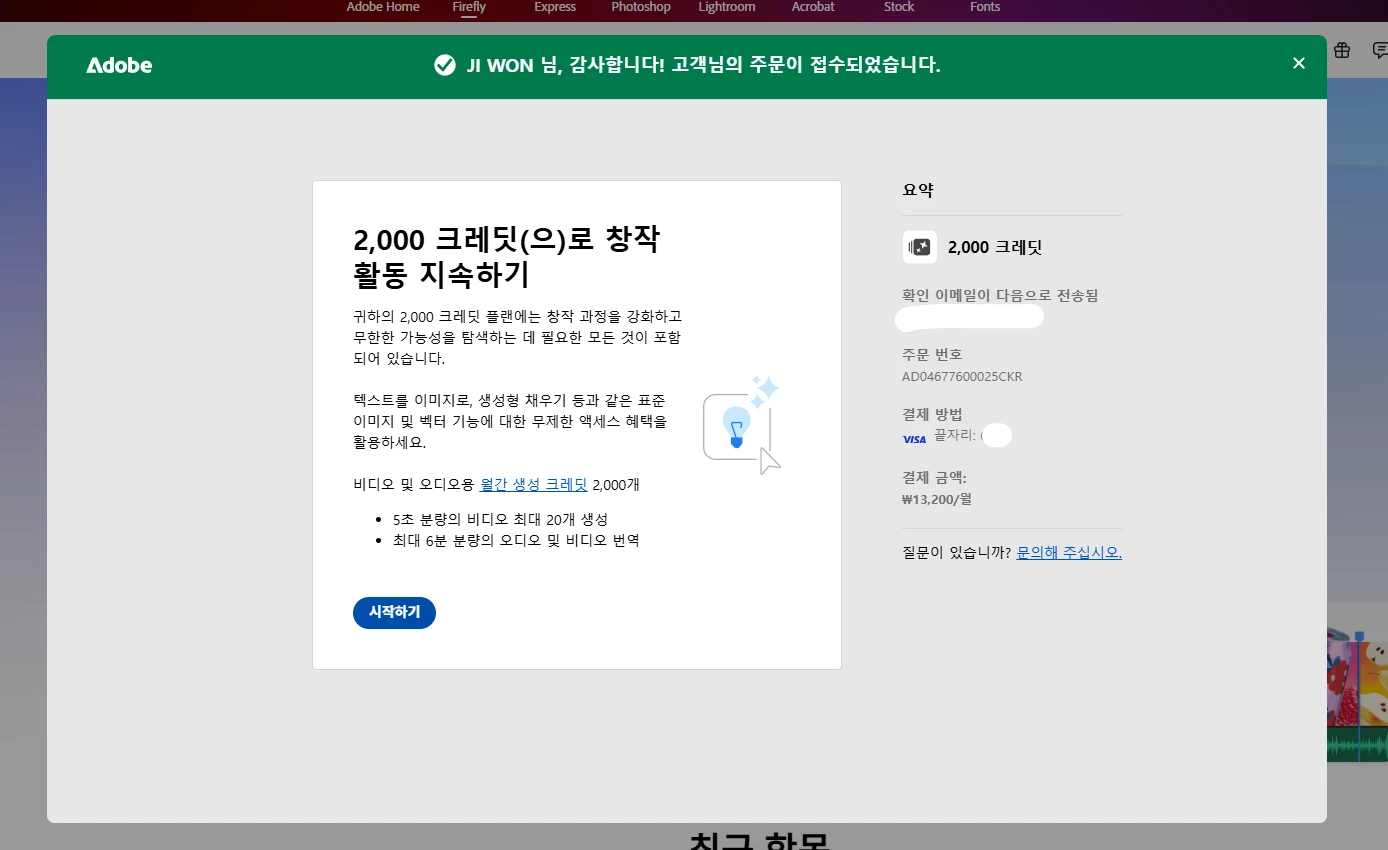Click the ₩13,200/월 payment amount

[937, 499]
